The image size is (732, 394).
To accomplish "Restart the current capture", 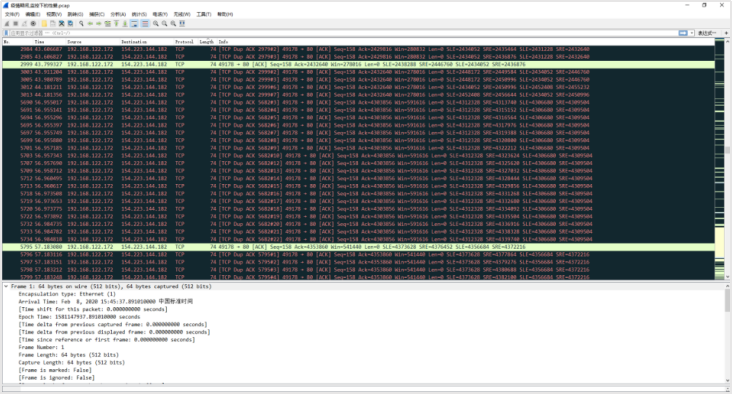I will pos(24,23).
